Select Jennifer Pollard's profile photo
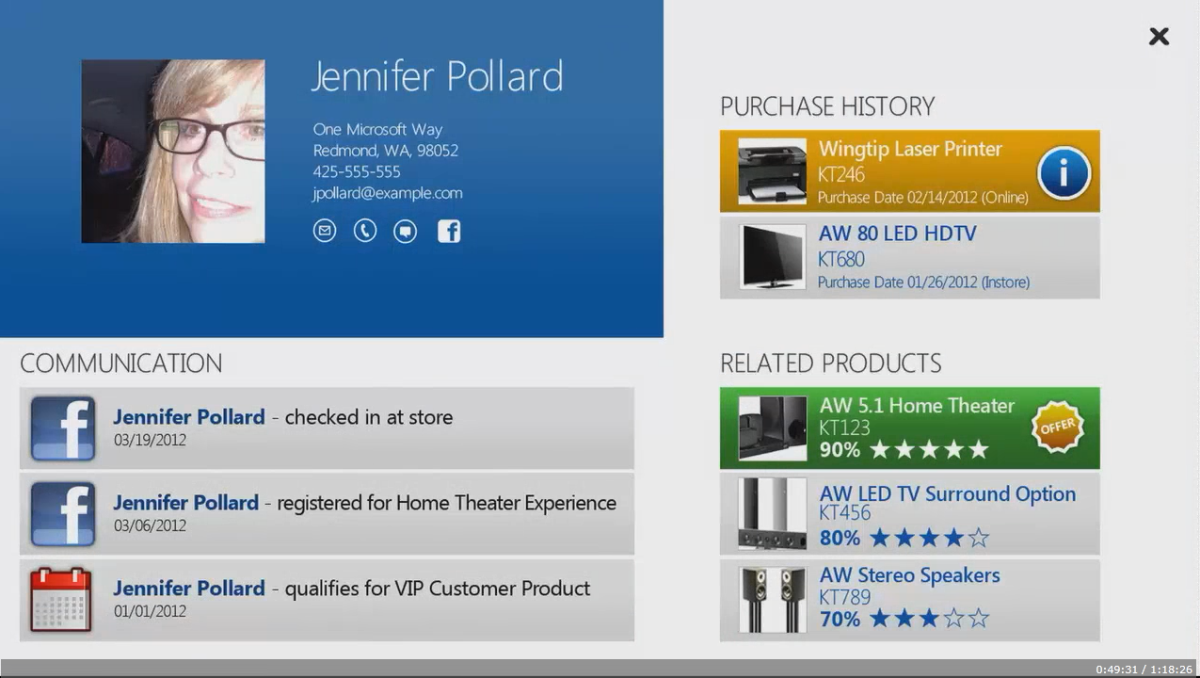1200x678 pixels. click(x=173, y=151)
